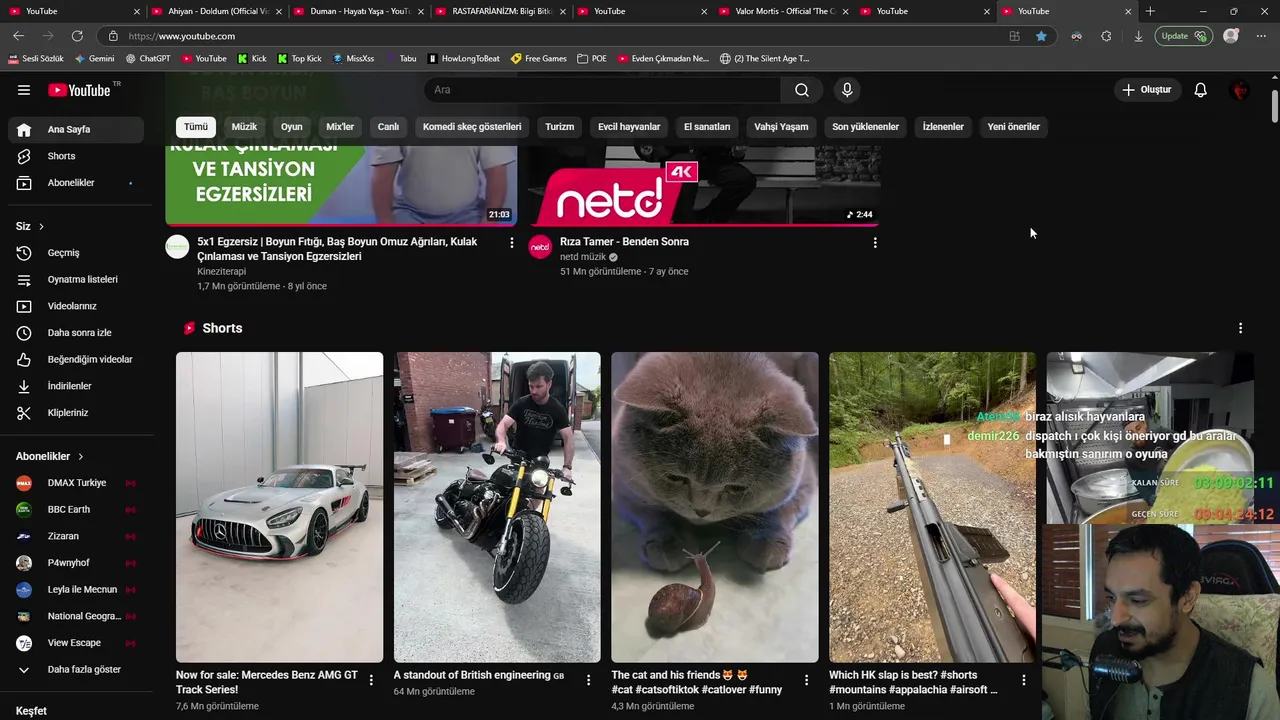Viewport: 1280px width, 720px height.
Task: Select the Canlı filter chip
Action: coord(388,127)
